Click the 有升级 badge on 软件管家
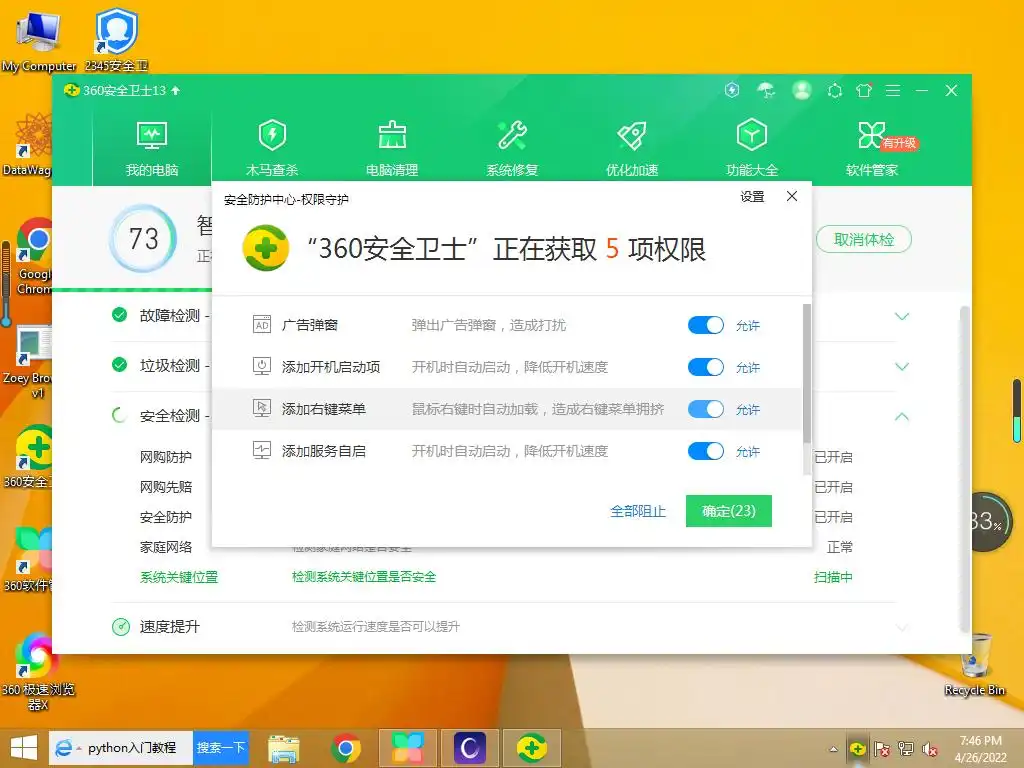The height and width of the screenshot is (768, 1024). (x=900, y=143)
